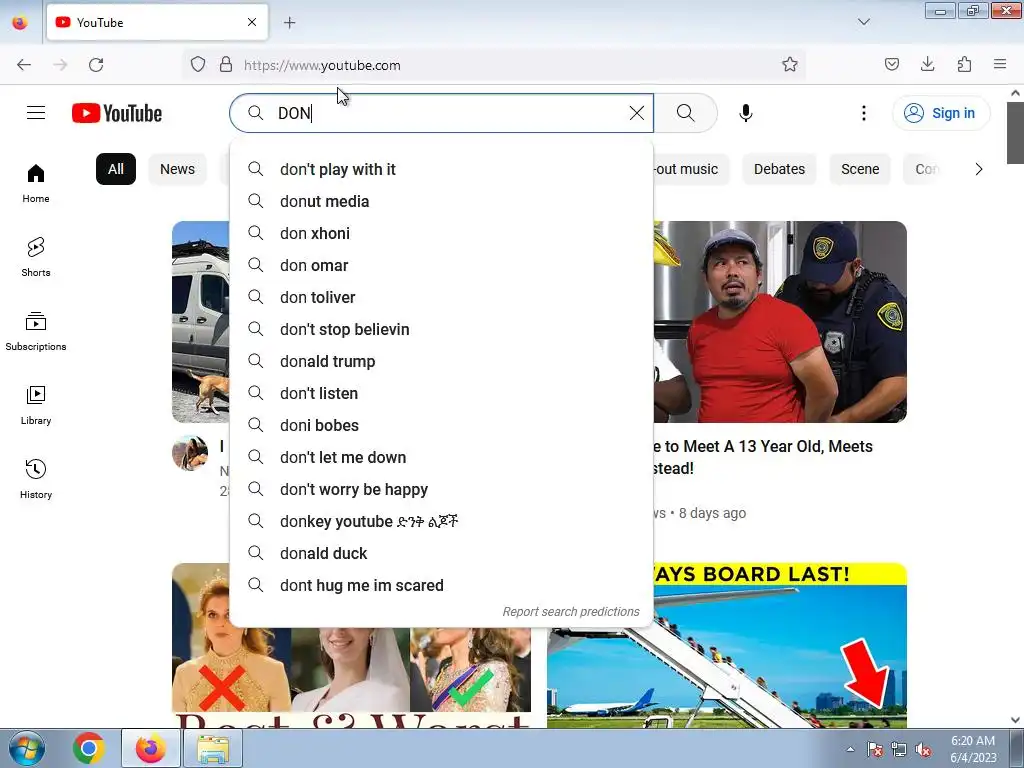The height and width of the screenshot is (768, 1024).
Task: Go back in Firefox
Action: 24,65
